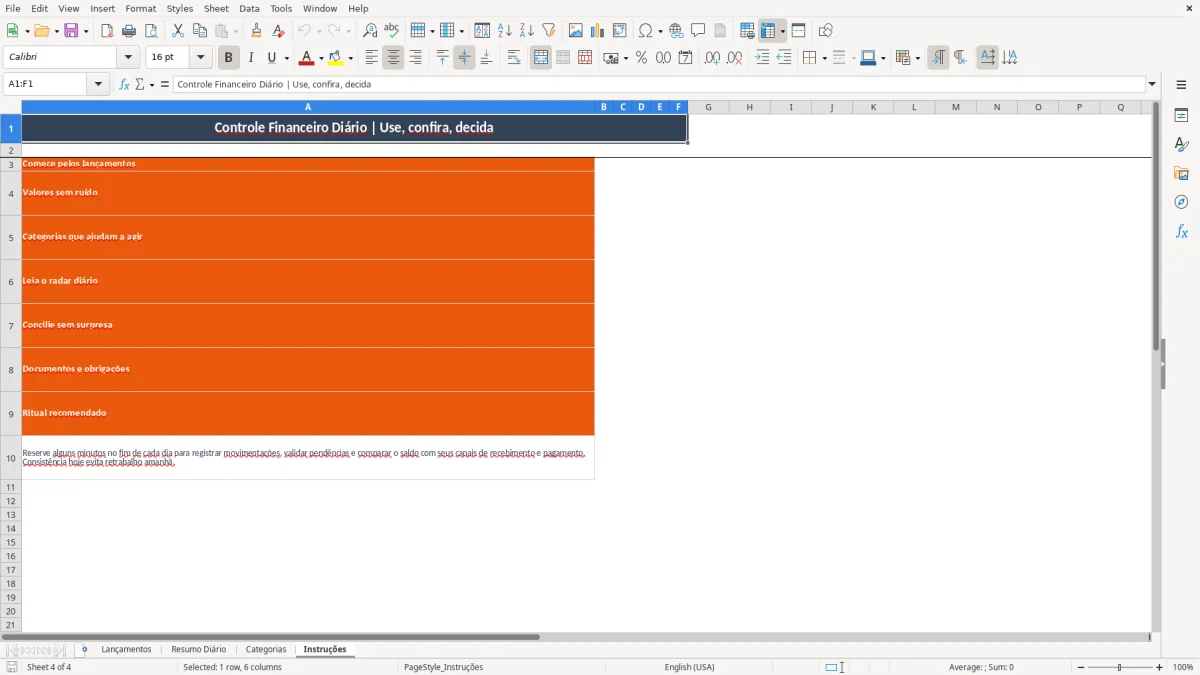The image size is (1200, 675).
Task: Switch to the Categorias sheet tab
Action: [x=266, y=650]
